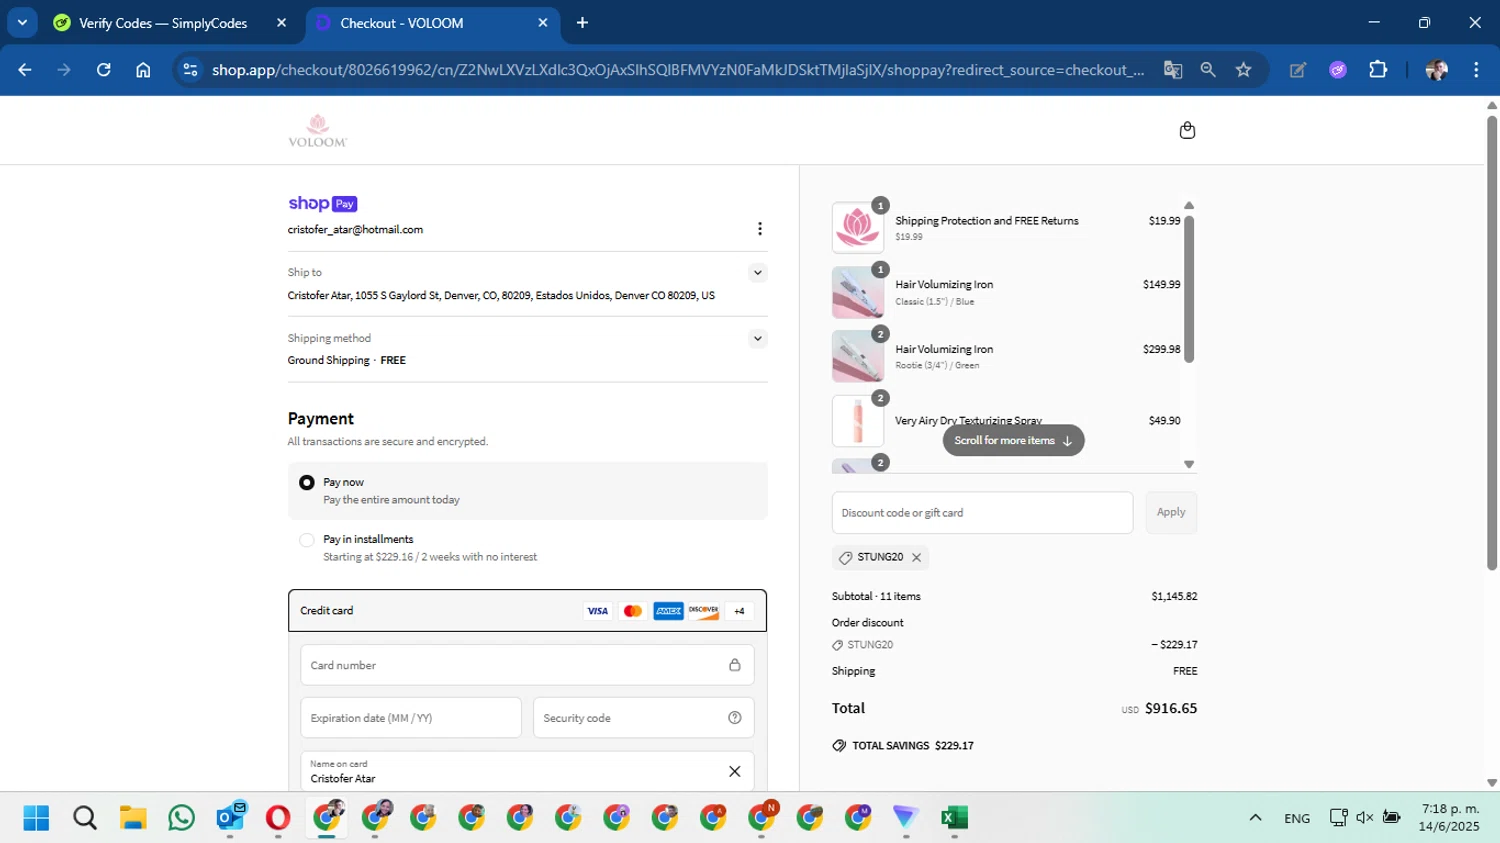Open Hair Volumizing Iron Green thumbnail

858,356
